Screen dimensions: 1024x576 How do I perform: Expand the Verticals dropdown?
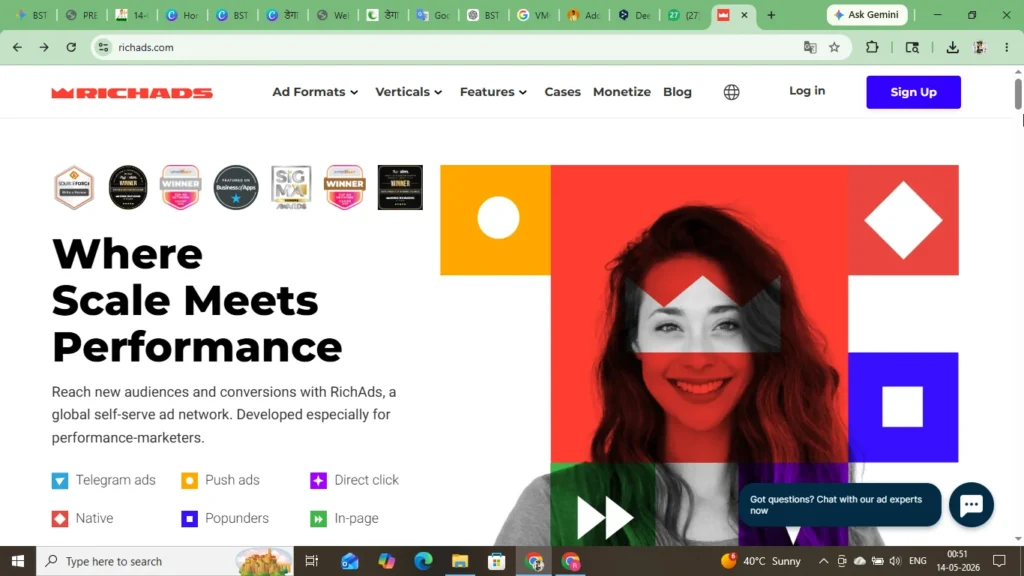[x=409, y=92]
